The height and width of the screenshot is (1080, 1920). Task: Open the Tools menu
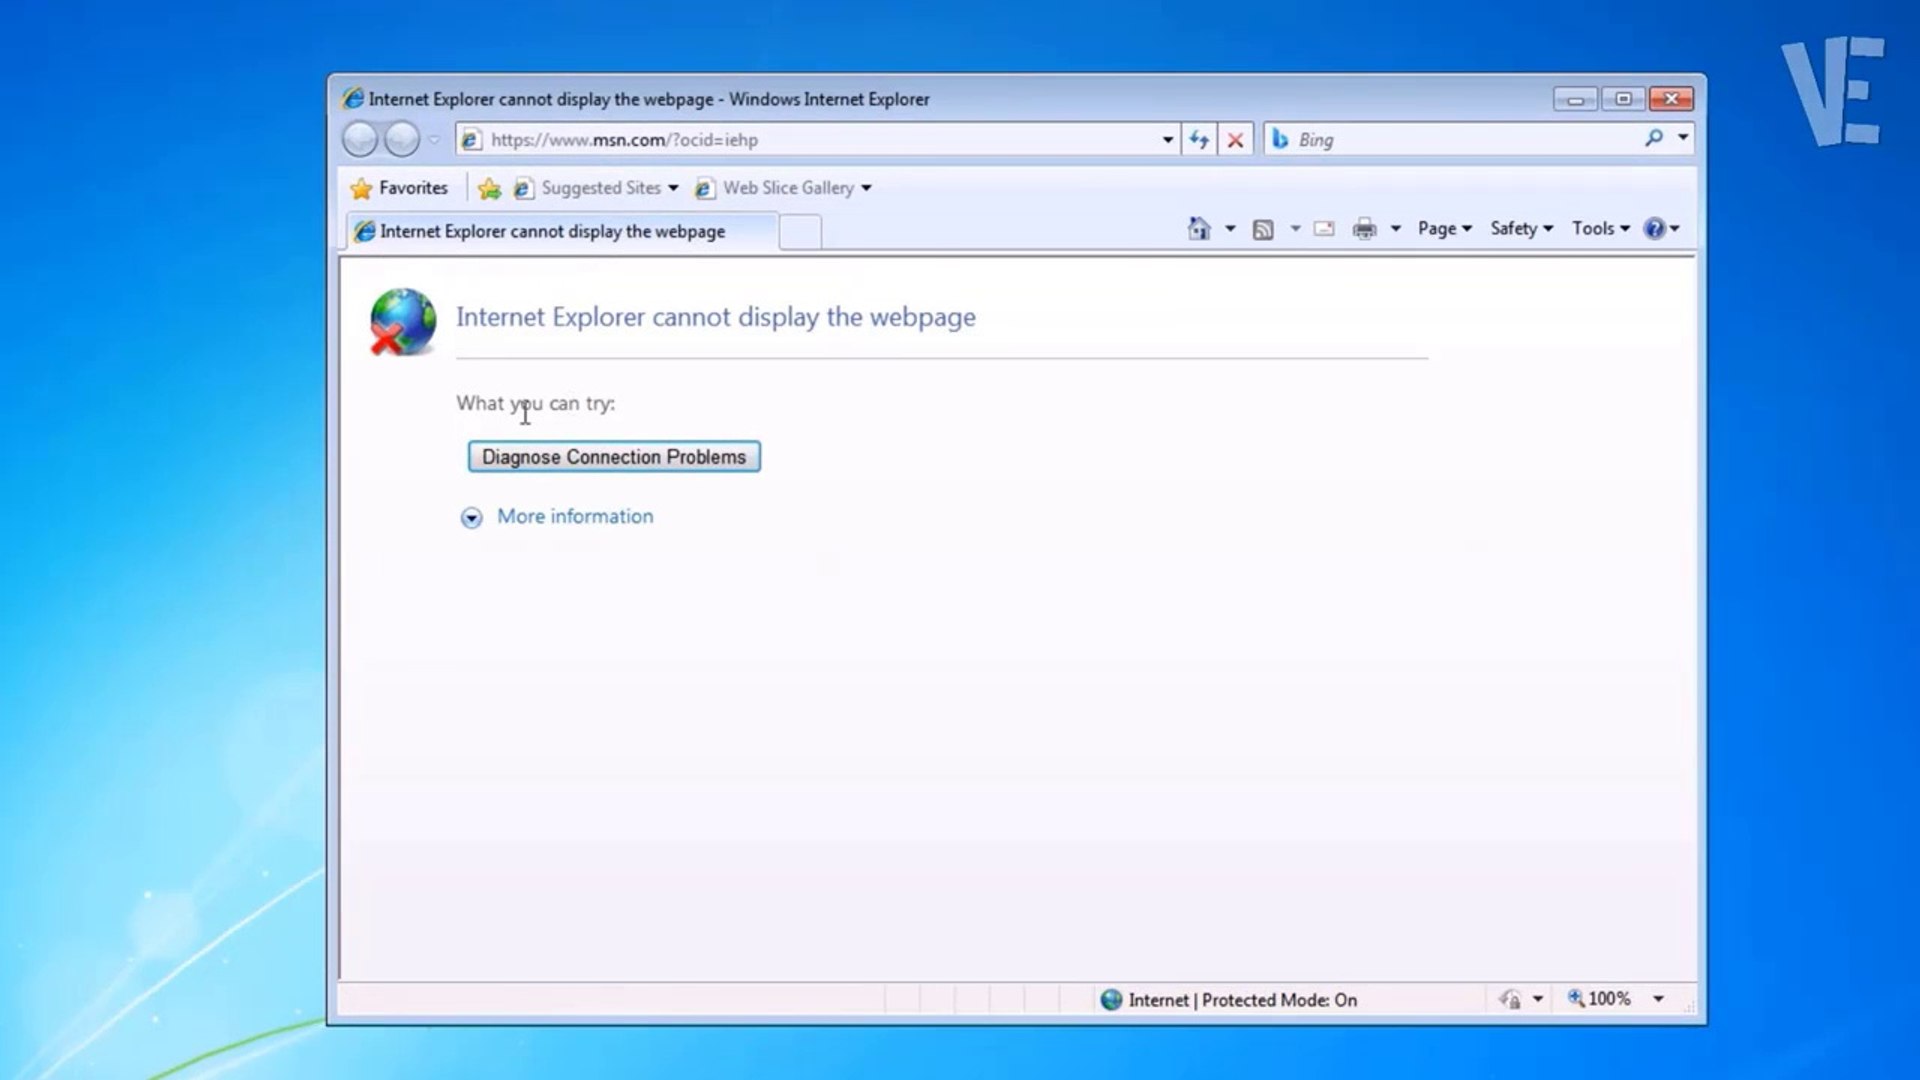tap(1600, 229)
